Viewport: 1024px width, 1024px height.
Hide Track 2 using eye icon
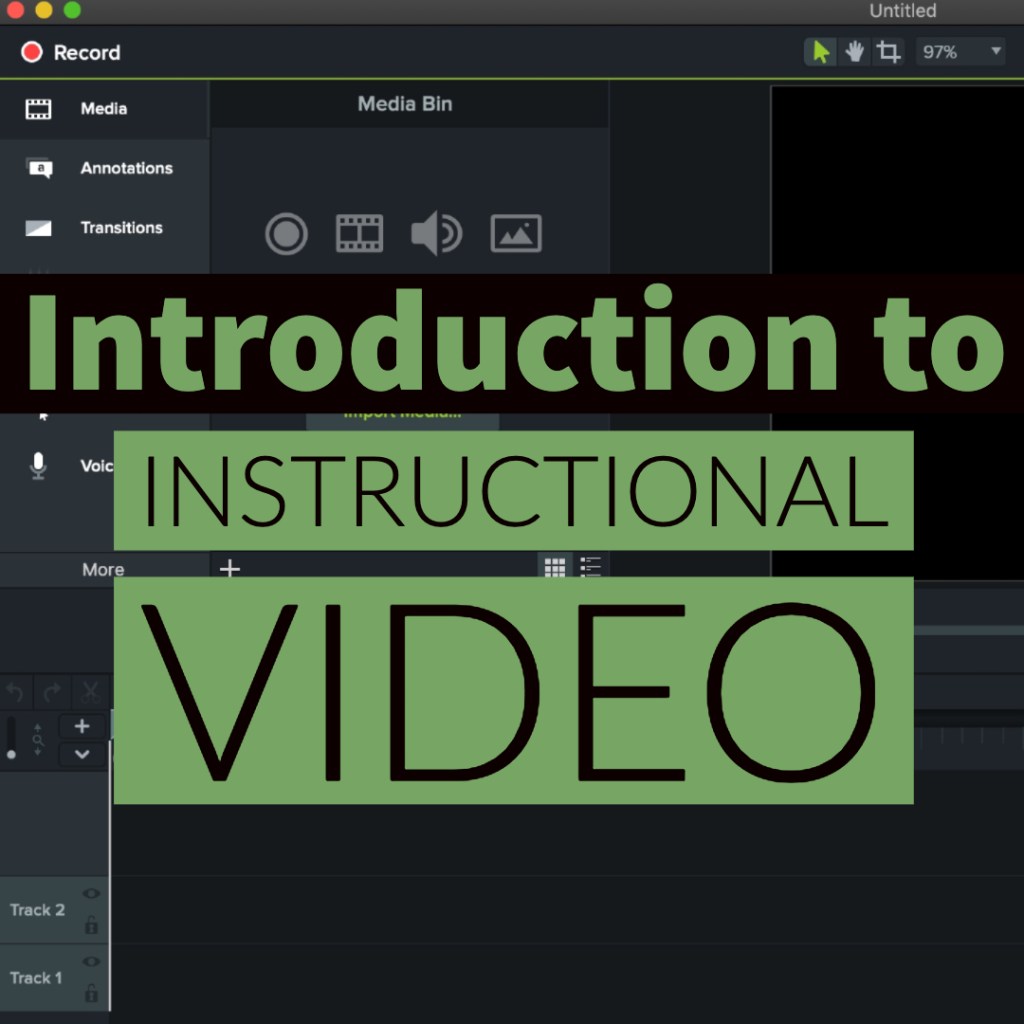[91, 894]
